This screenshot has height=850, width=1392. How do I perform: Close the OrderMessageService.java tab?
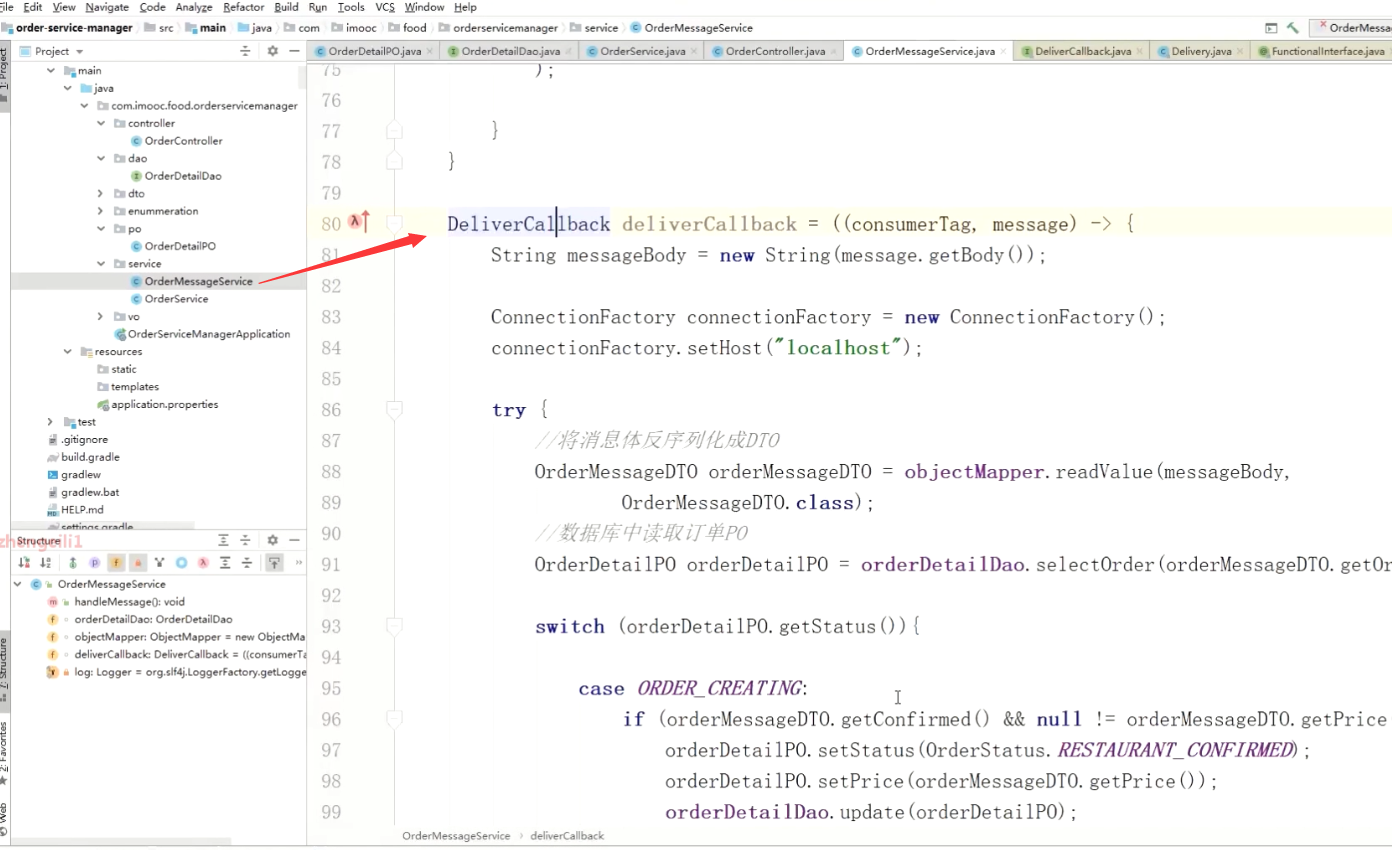(x=1004, y=51)
